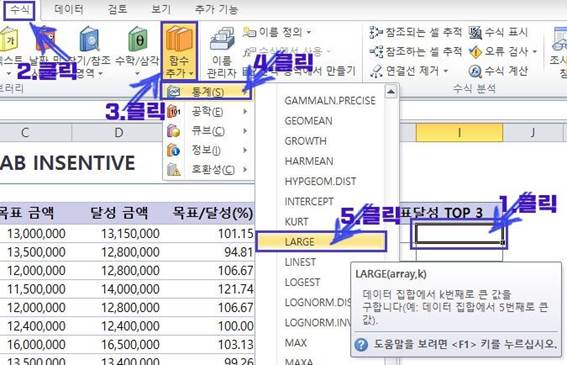Select KURT function
This screenshot has height=365, width=567.
[297, 221]
